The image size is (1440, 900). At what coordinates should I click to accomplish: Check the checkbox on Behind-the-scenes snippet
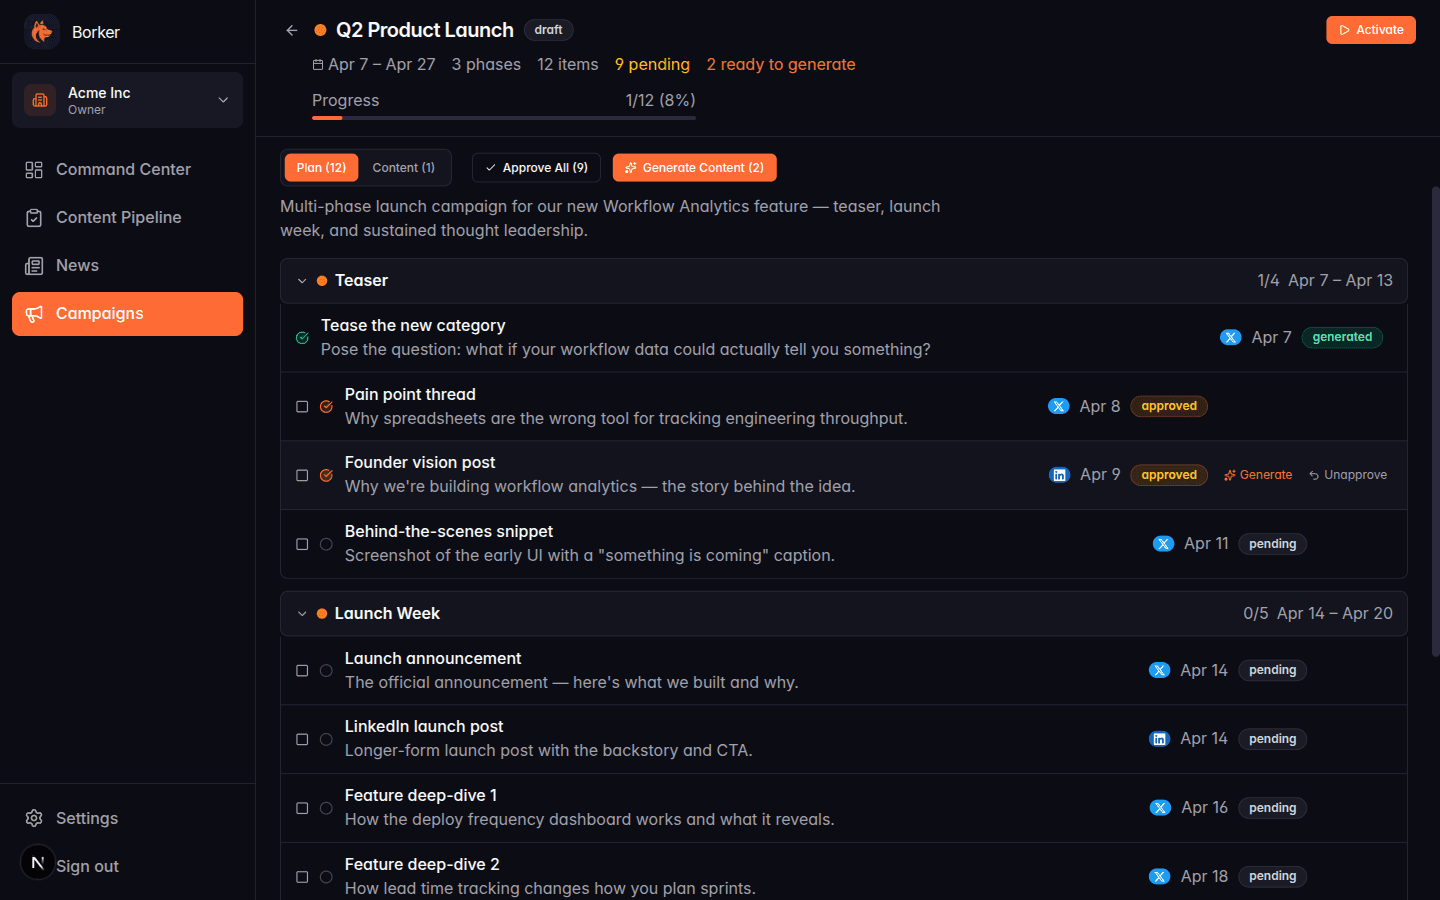tap(302, 544)
